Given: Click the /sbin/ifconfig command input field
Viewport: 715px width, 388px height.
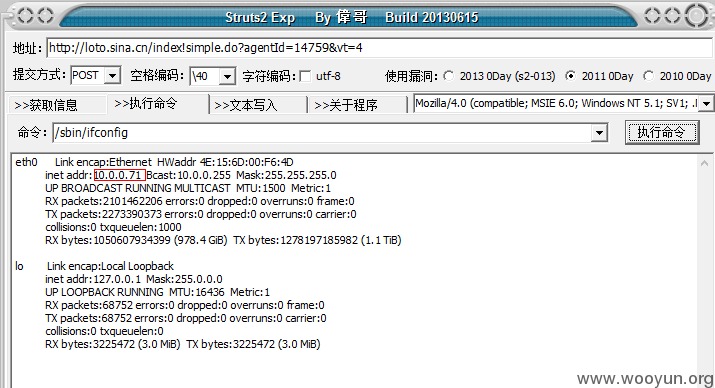Looking at the screenshot, I should pos(322,133).
